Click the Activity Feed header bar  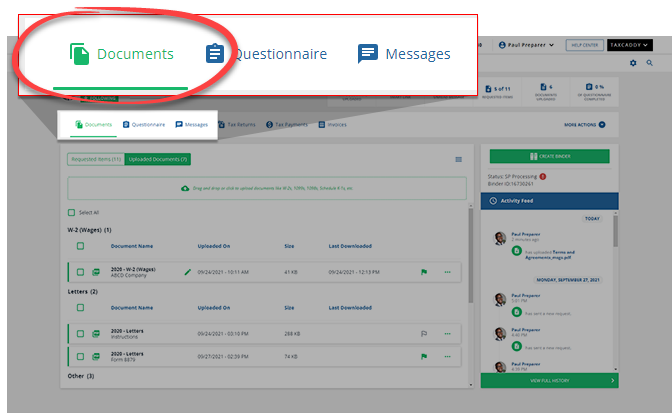point(549,201)
